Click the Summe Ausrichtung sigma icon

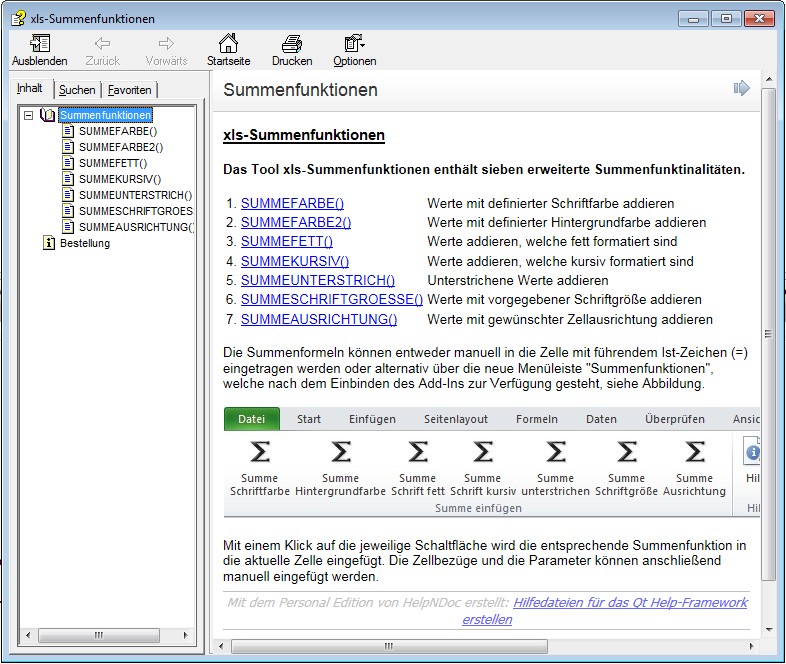694,452
